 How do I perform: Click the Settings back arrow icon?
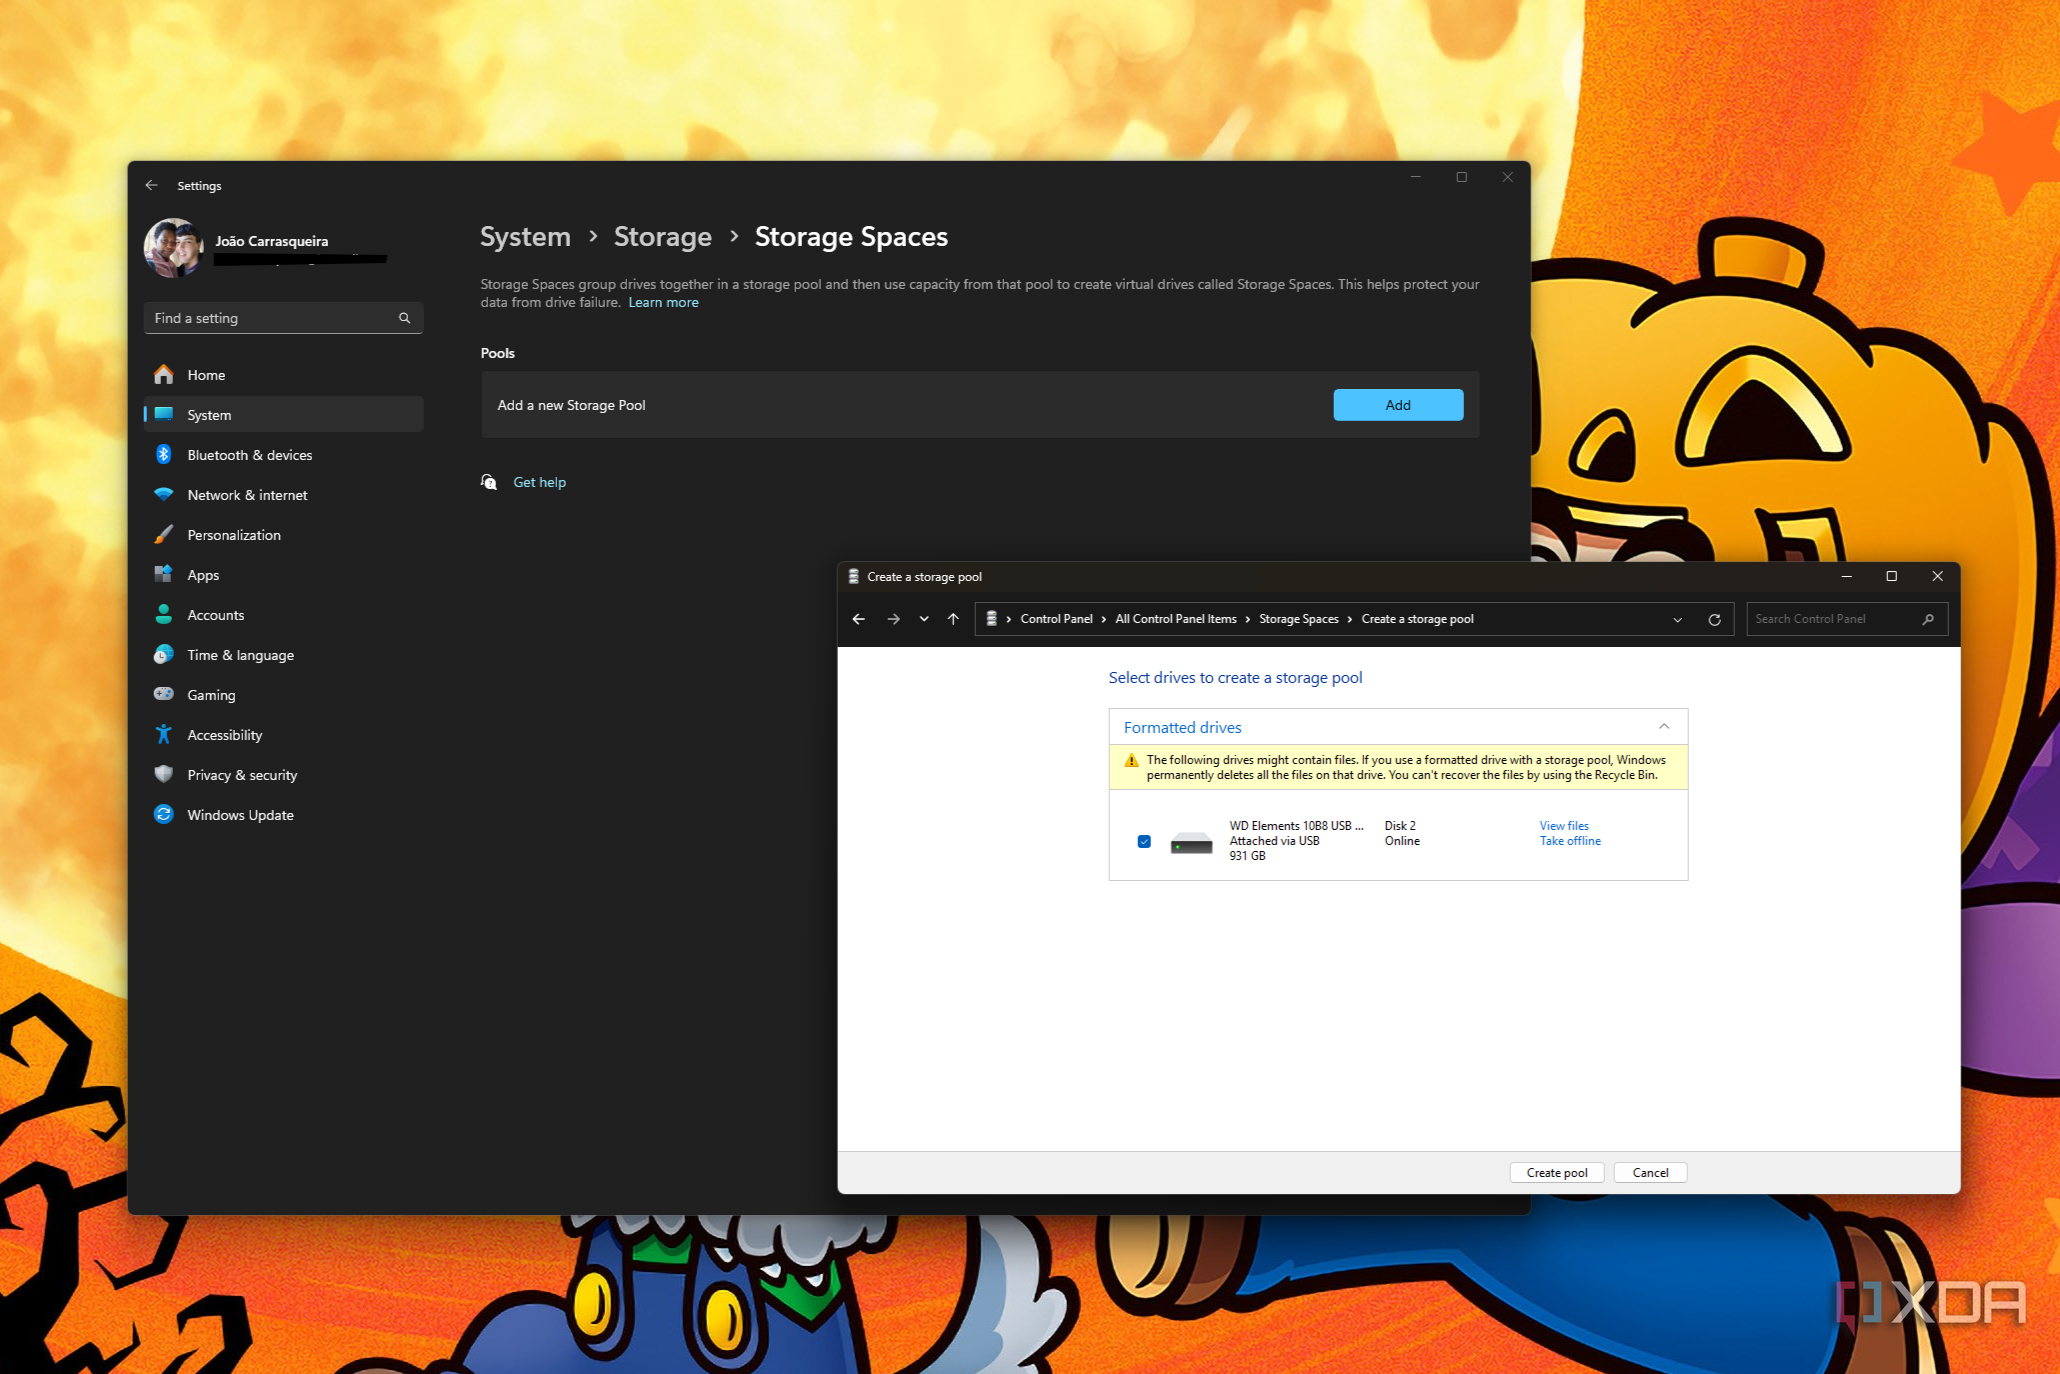point(151,185)
